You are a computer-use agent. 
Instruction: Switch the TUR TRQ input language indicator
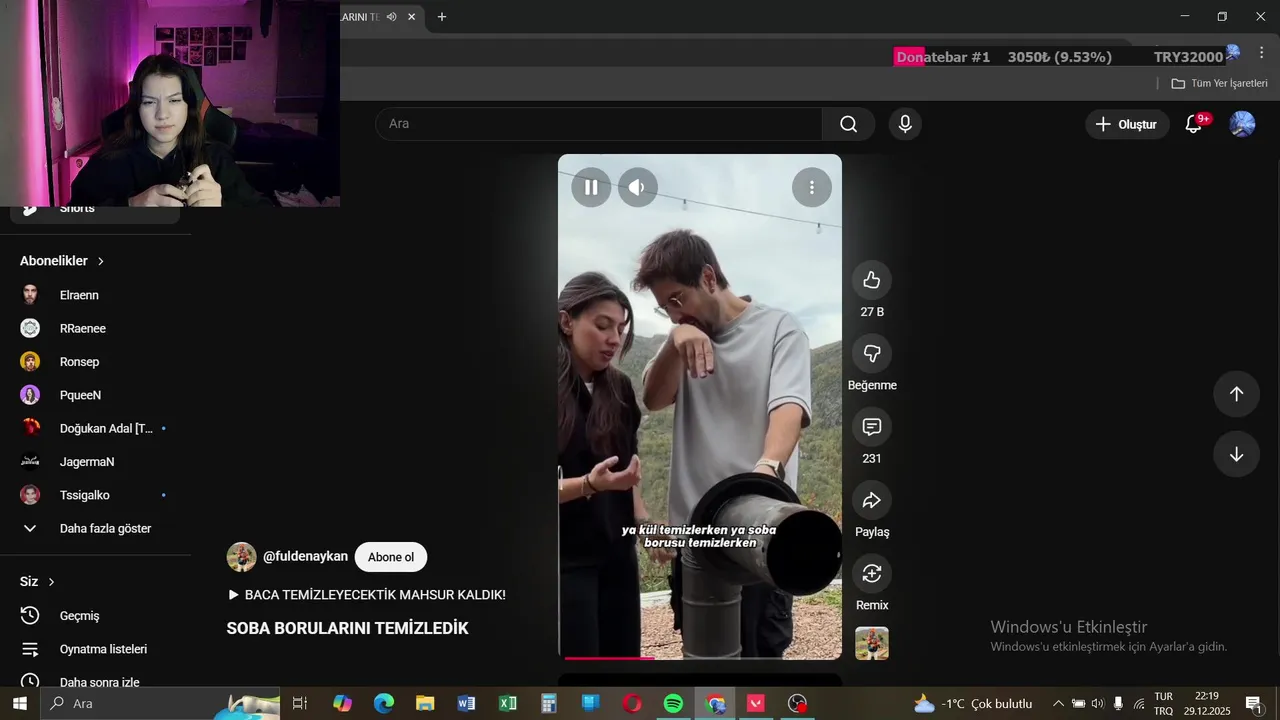point(1164,704)
